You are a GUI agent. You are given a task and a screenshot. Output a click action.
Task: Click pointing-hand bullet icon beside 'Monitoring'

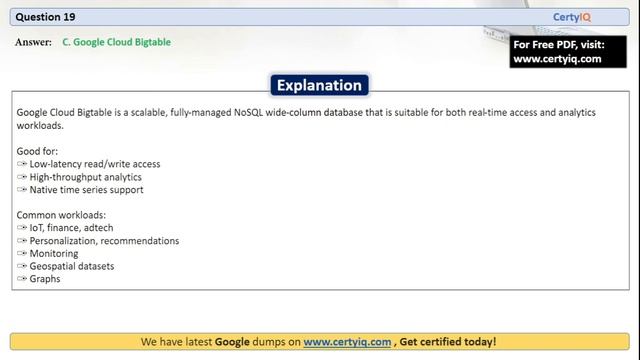click(22, 253)
